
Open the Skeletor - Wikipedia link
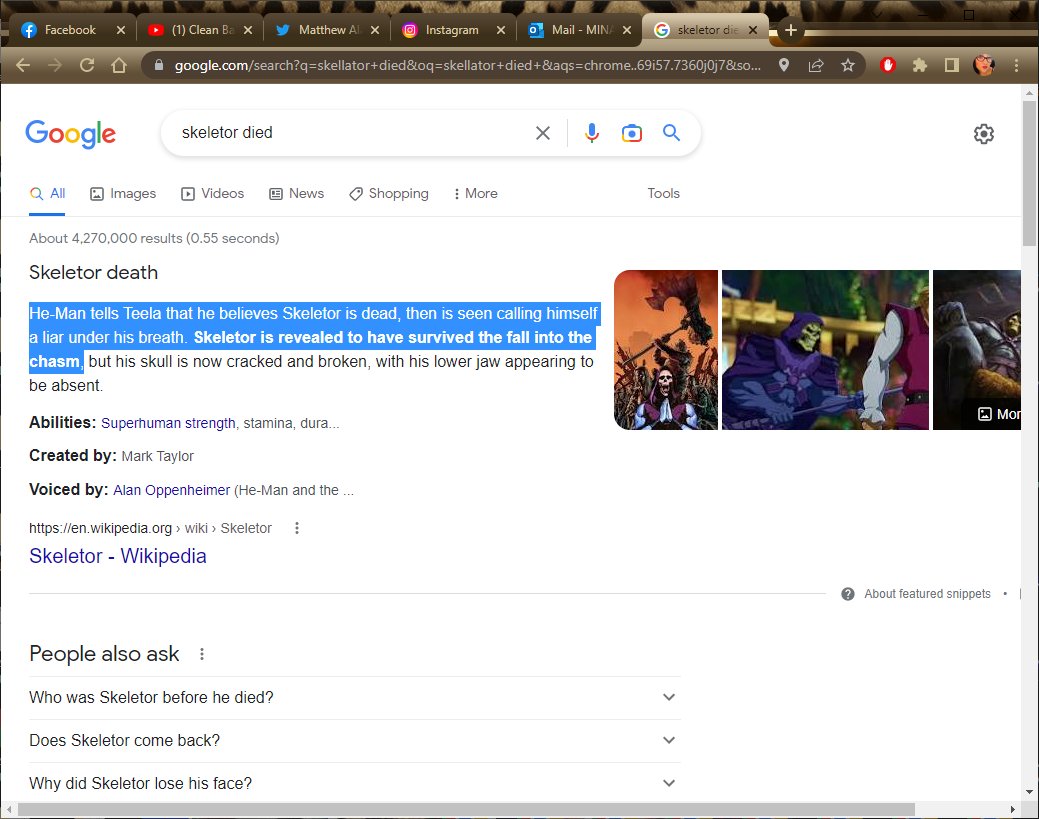(x=118, y=556)
